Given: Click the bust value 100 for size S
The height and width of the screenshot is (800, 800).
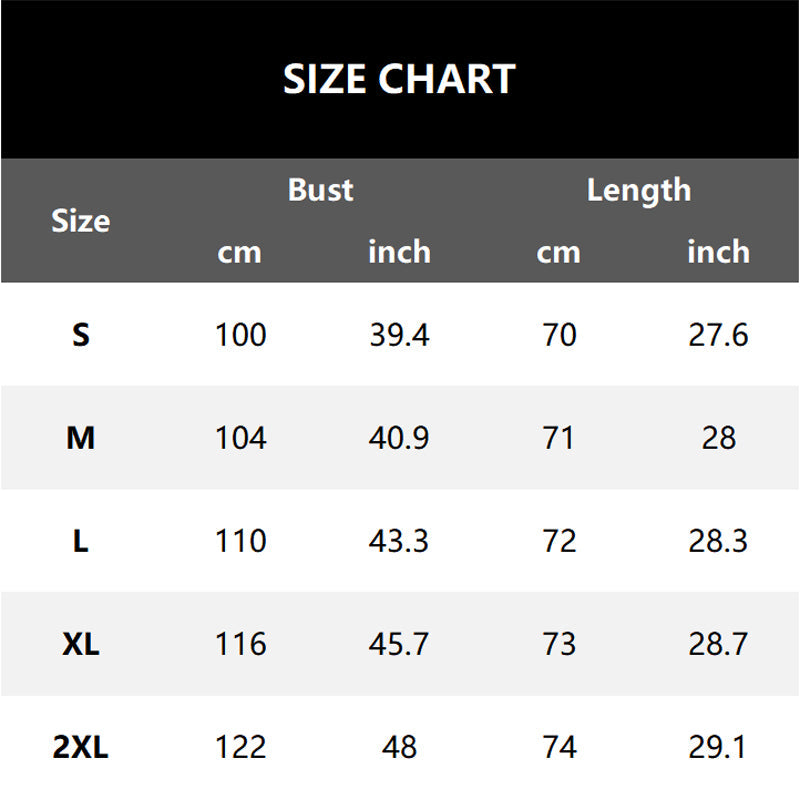Looking at the screenshot, I should pos(240,335).
